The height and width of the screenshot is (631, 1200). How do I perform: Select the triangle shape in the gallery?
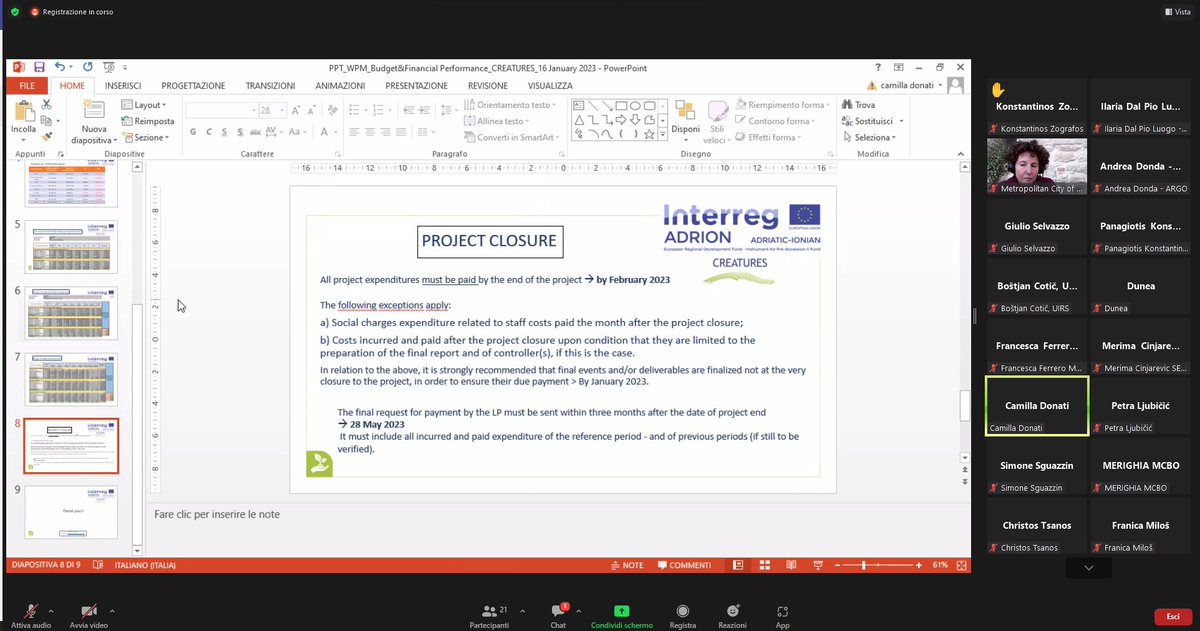click(x=579, y=120)
